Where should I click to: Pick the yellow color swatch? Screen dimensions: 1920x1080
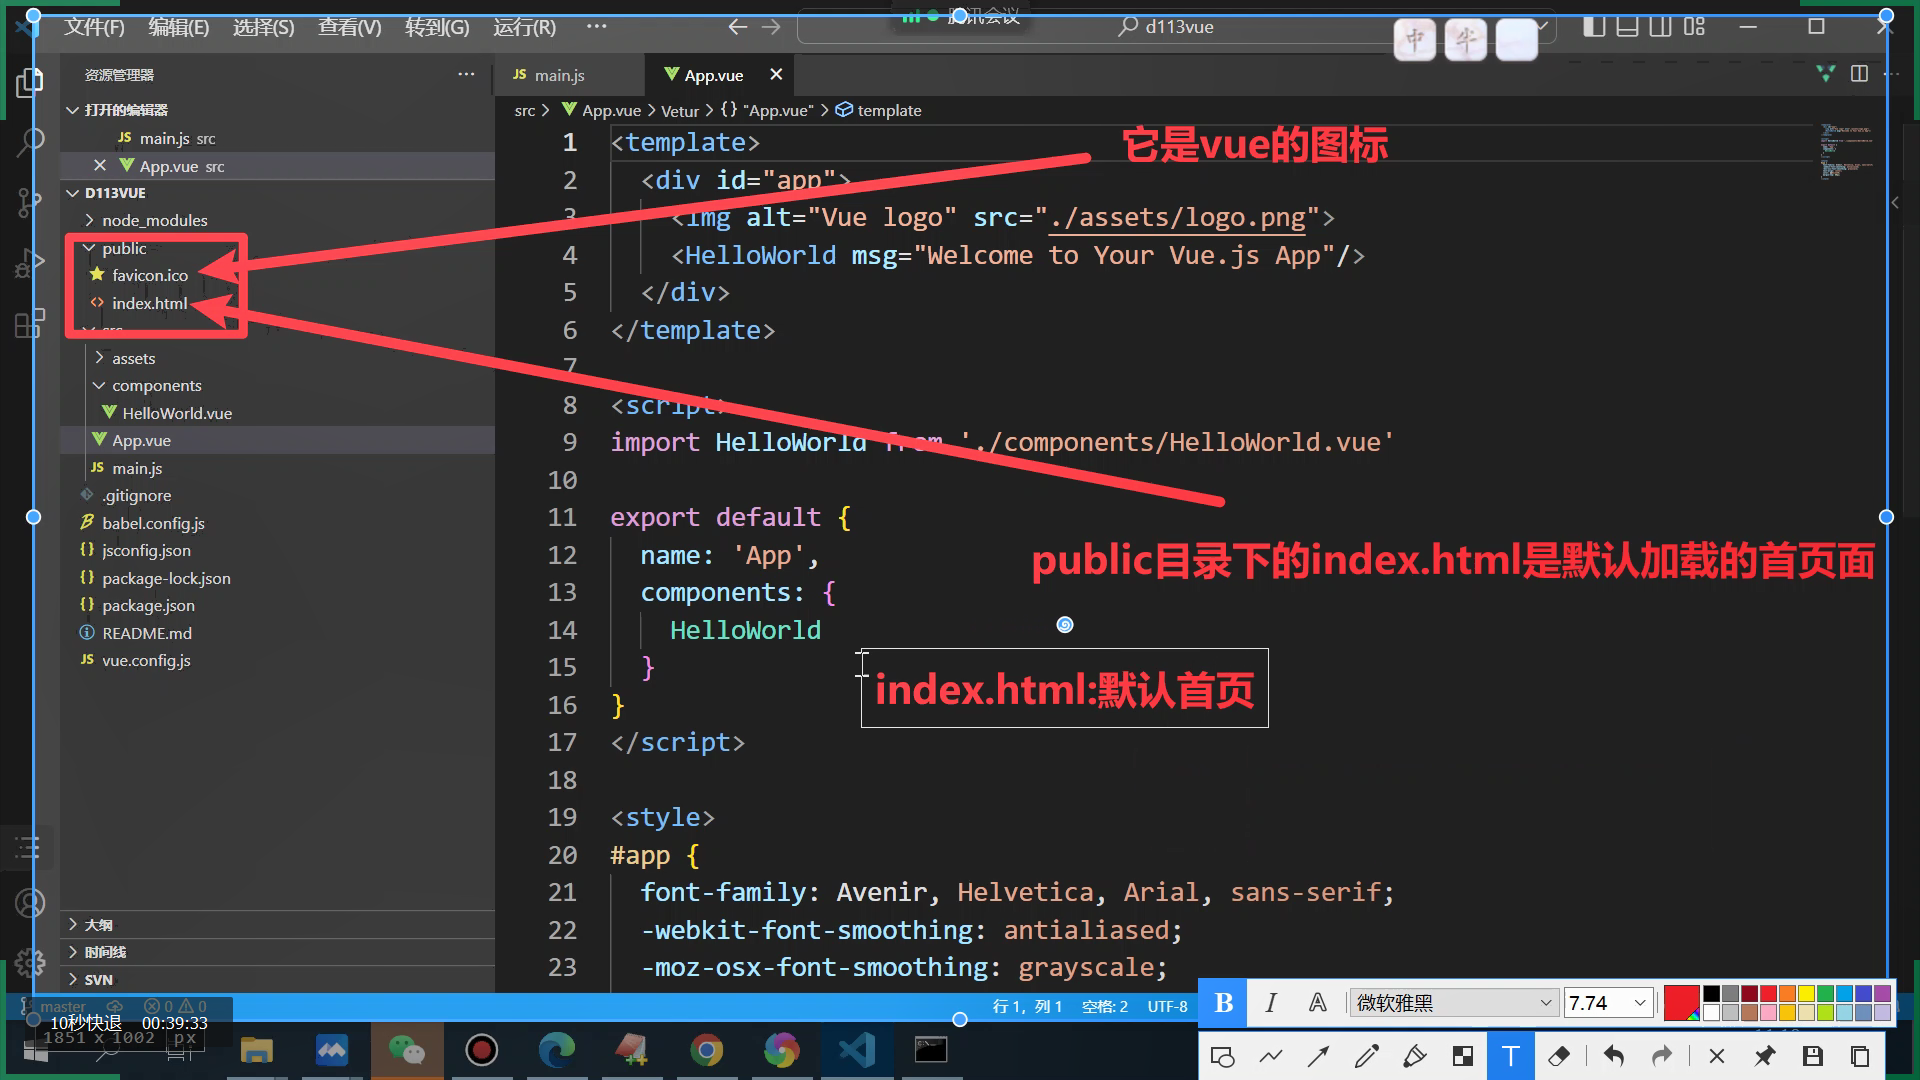pos(1806,993)
